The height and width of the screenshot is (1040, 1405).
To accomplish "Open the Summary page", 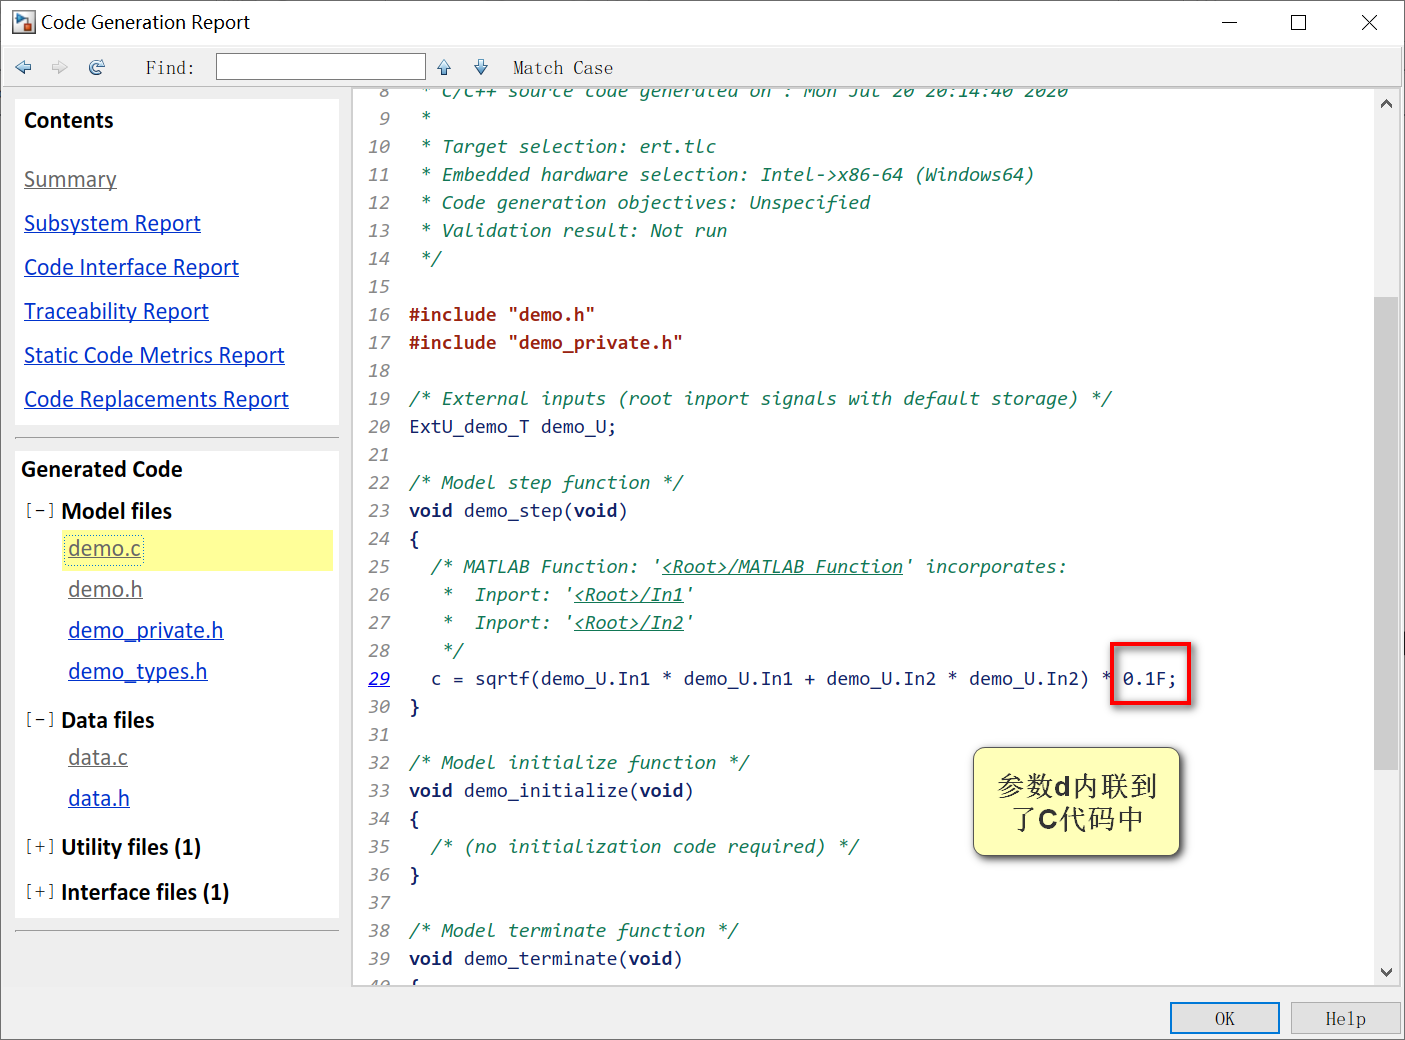I will 70,179.
